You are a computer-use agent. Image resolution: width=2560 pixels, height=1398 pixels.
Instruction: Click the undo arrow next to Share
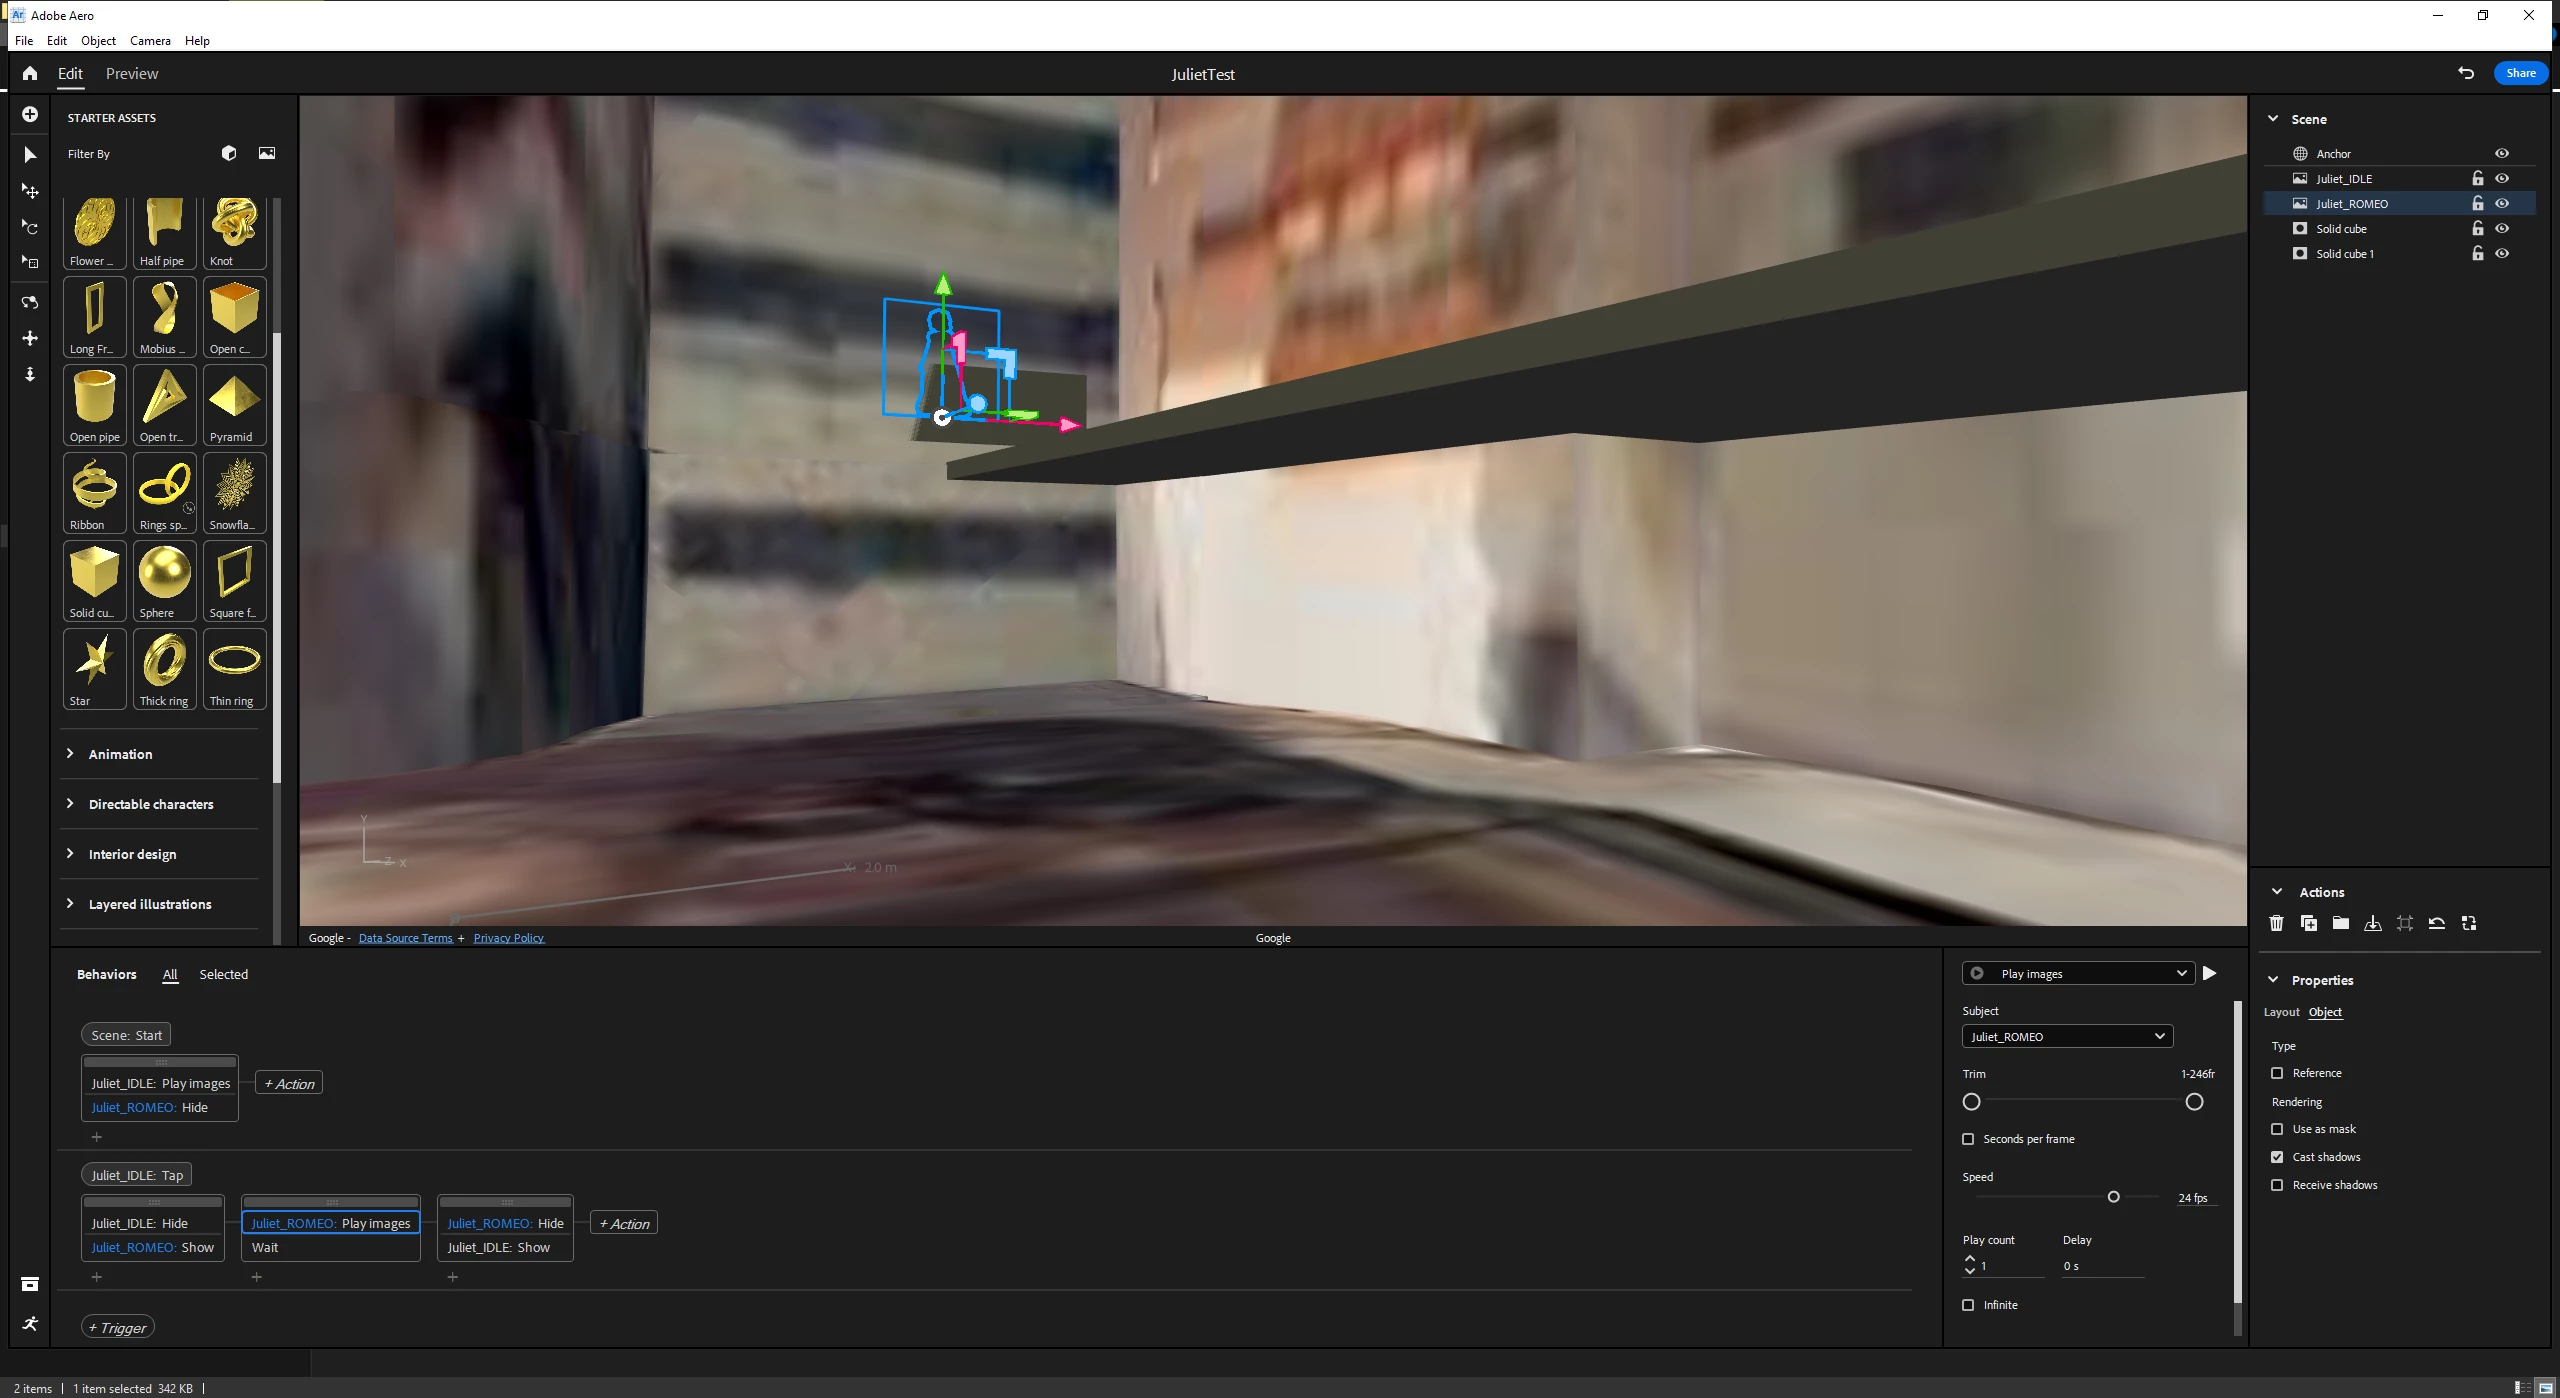coord(2466,73)
